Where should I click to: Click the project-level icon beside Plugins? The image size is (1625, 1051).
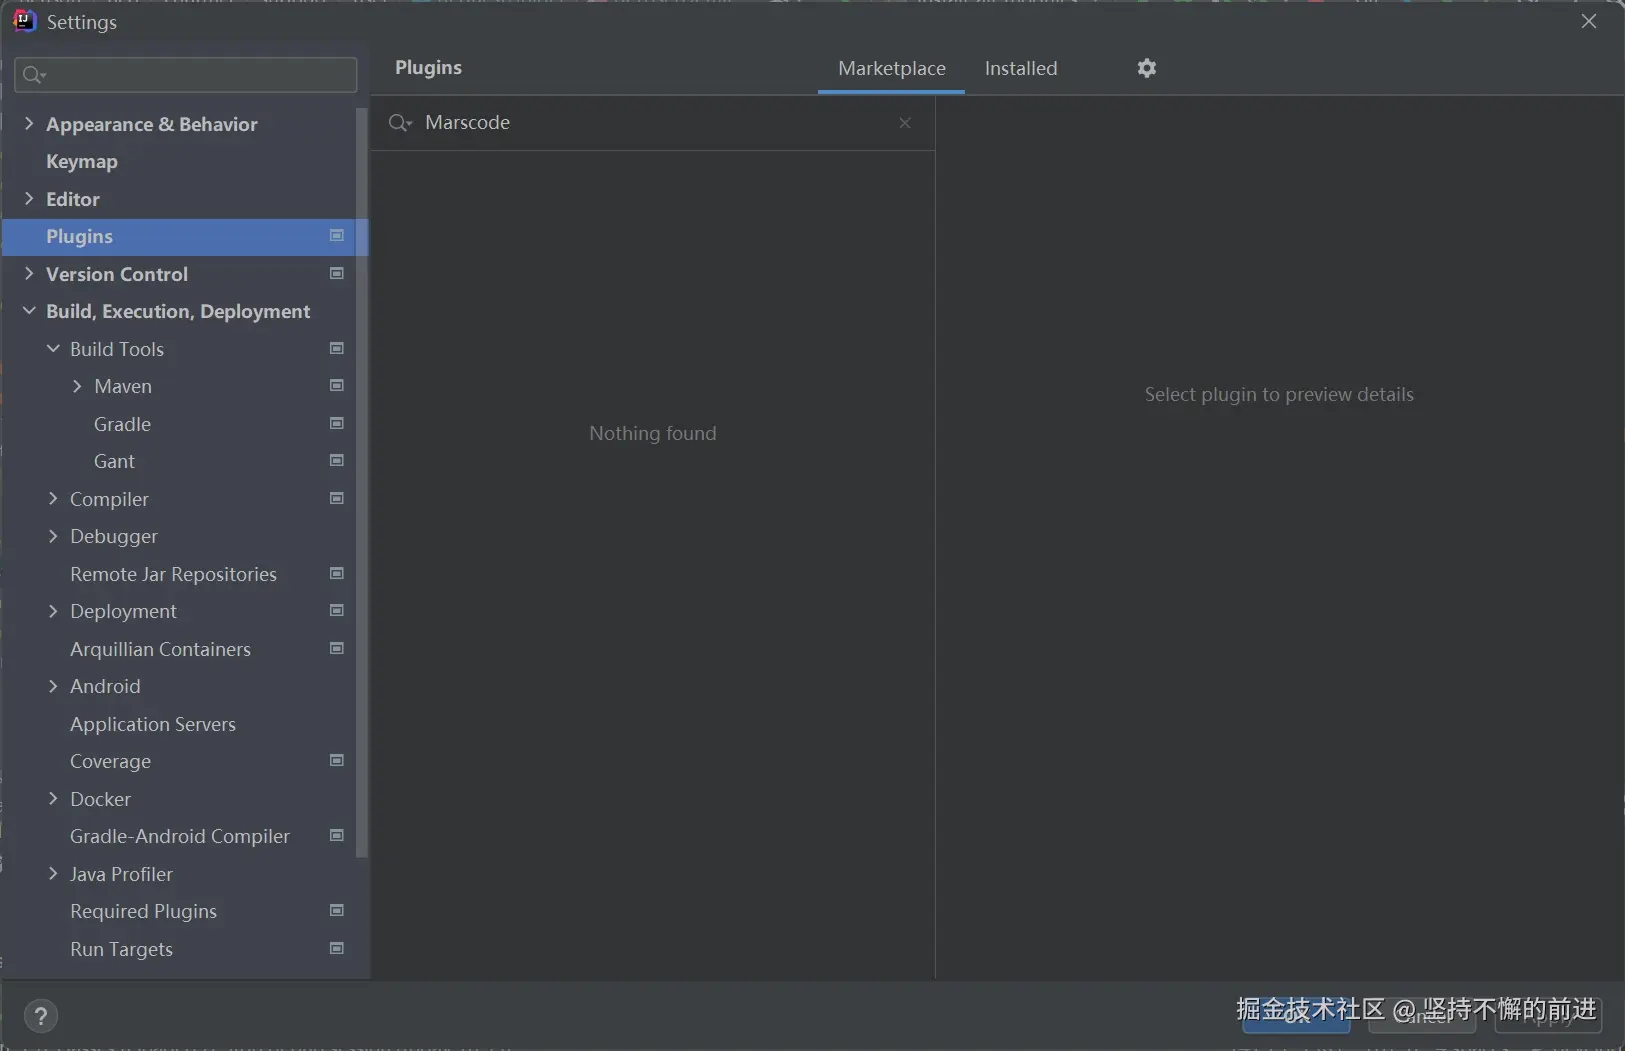click(337, 236)
